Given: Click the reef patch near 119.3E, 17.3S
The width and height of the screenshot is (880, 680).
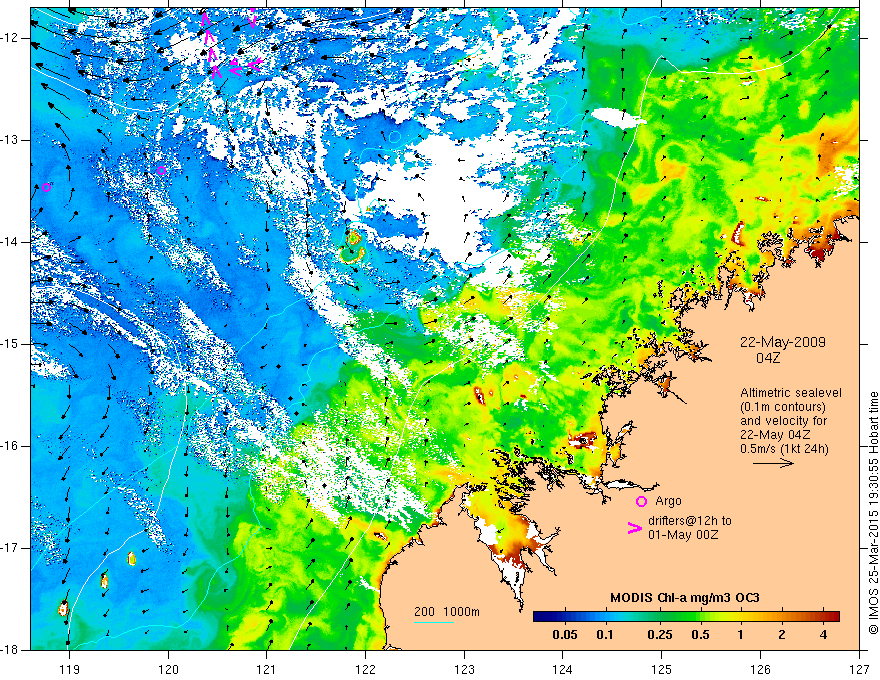Looking at the screenshot, I should [104, 580].
